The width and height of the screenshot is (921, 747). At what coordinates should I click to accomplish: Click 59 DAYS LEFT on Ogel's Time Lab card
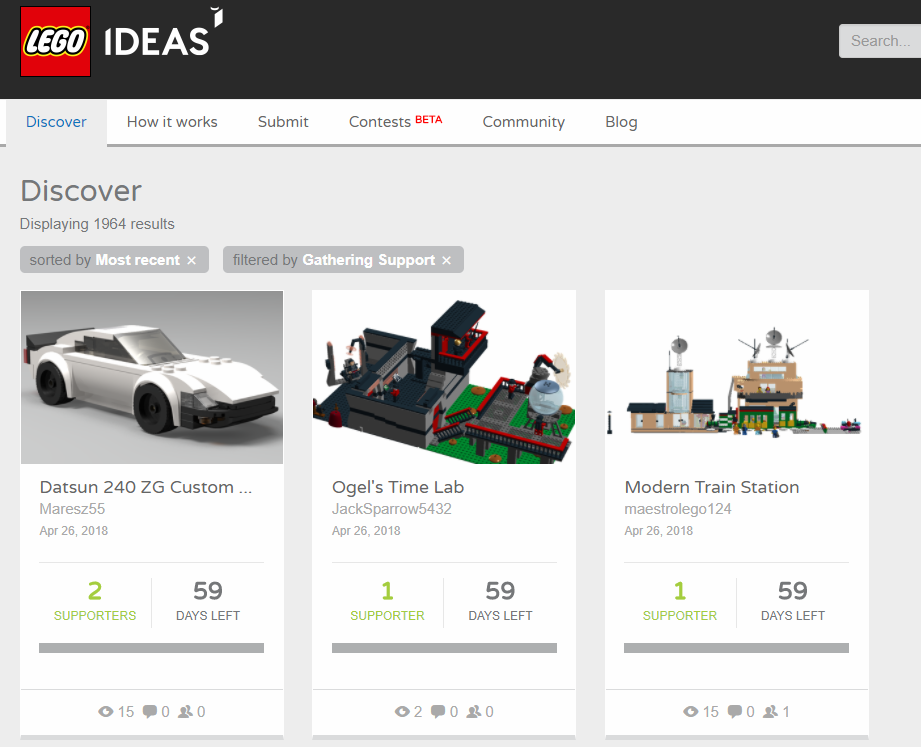point(500,602)
